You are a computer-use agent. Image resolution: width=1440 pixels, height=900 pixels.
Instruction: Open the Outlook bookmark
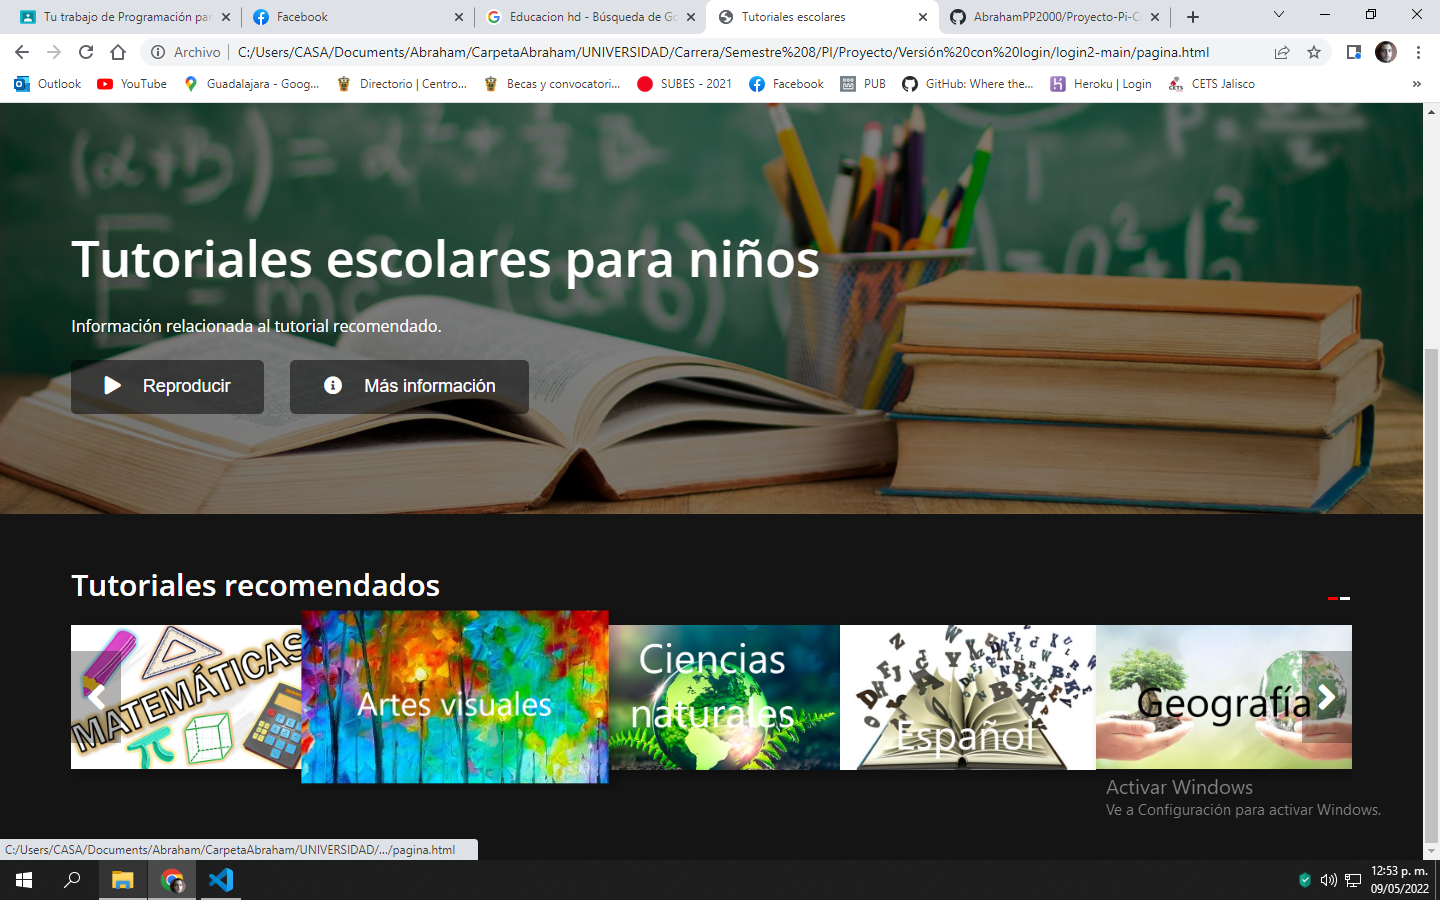point(48,84)
